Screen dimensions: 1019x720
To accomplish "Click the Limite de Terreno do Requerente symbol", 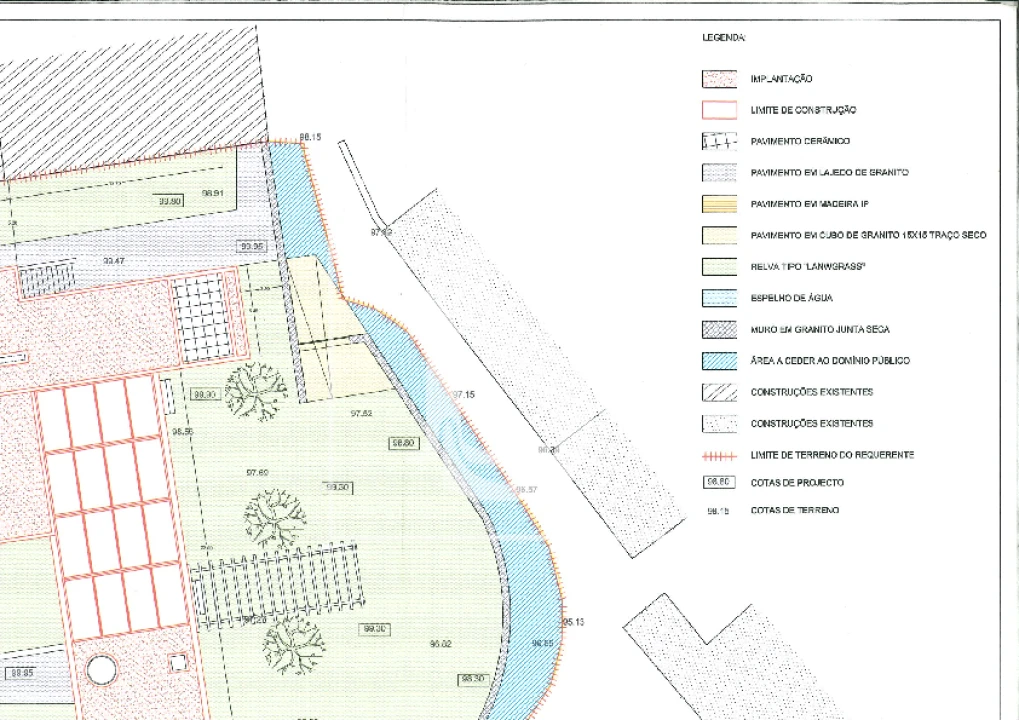I will [718, 455].
